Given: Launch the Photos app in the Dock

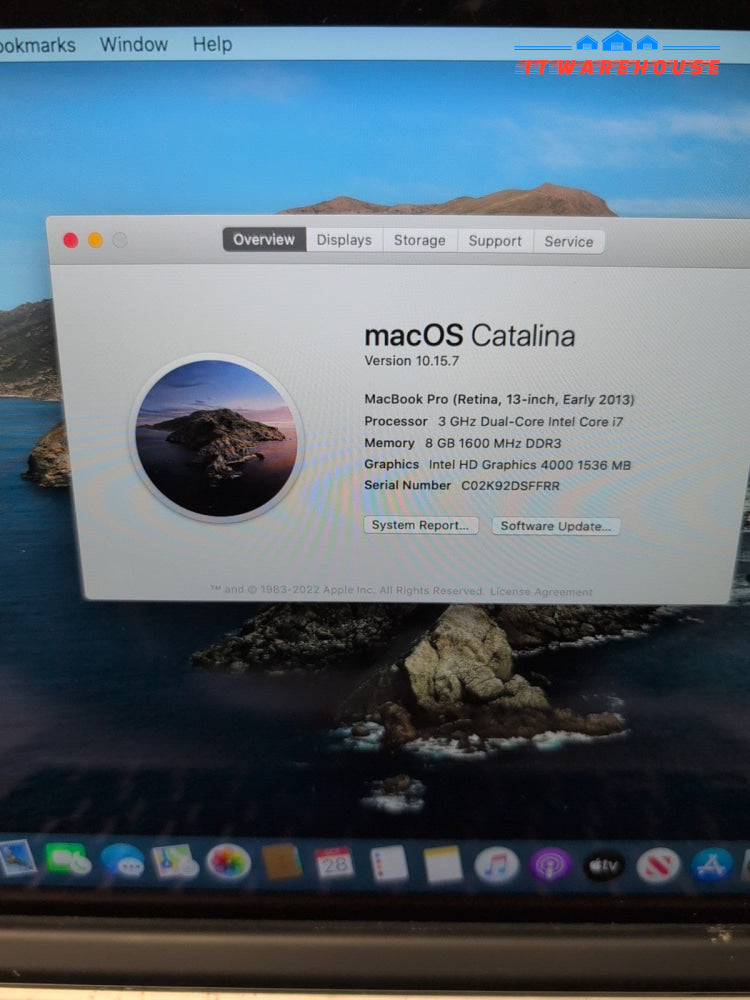Looking at the screenshot, I should pos(228,862).
